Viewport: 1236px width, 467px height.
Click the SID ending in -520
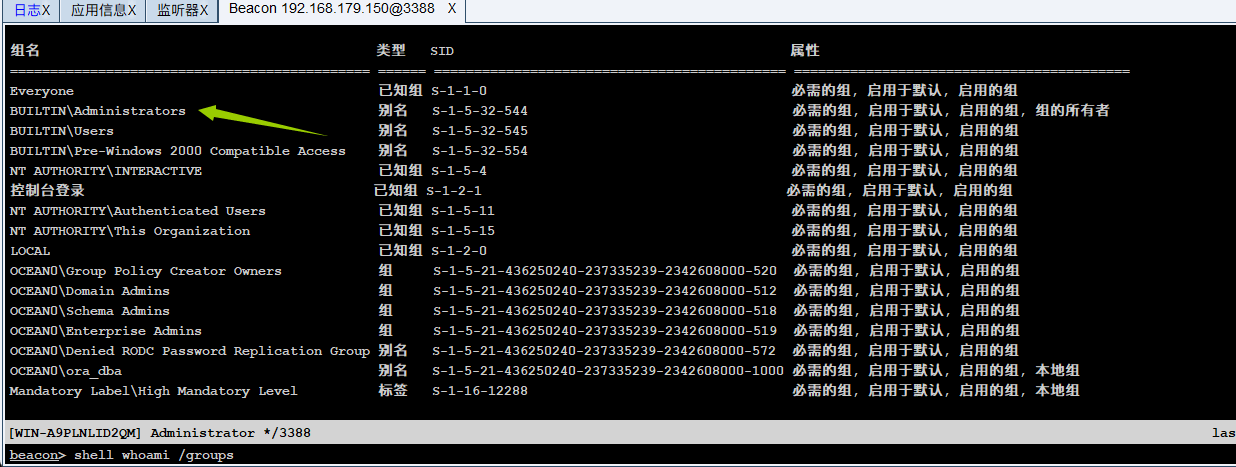click(605, 271)
